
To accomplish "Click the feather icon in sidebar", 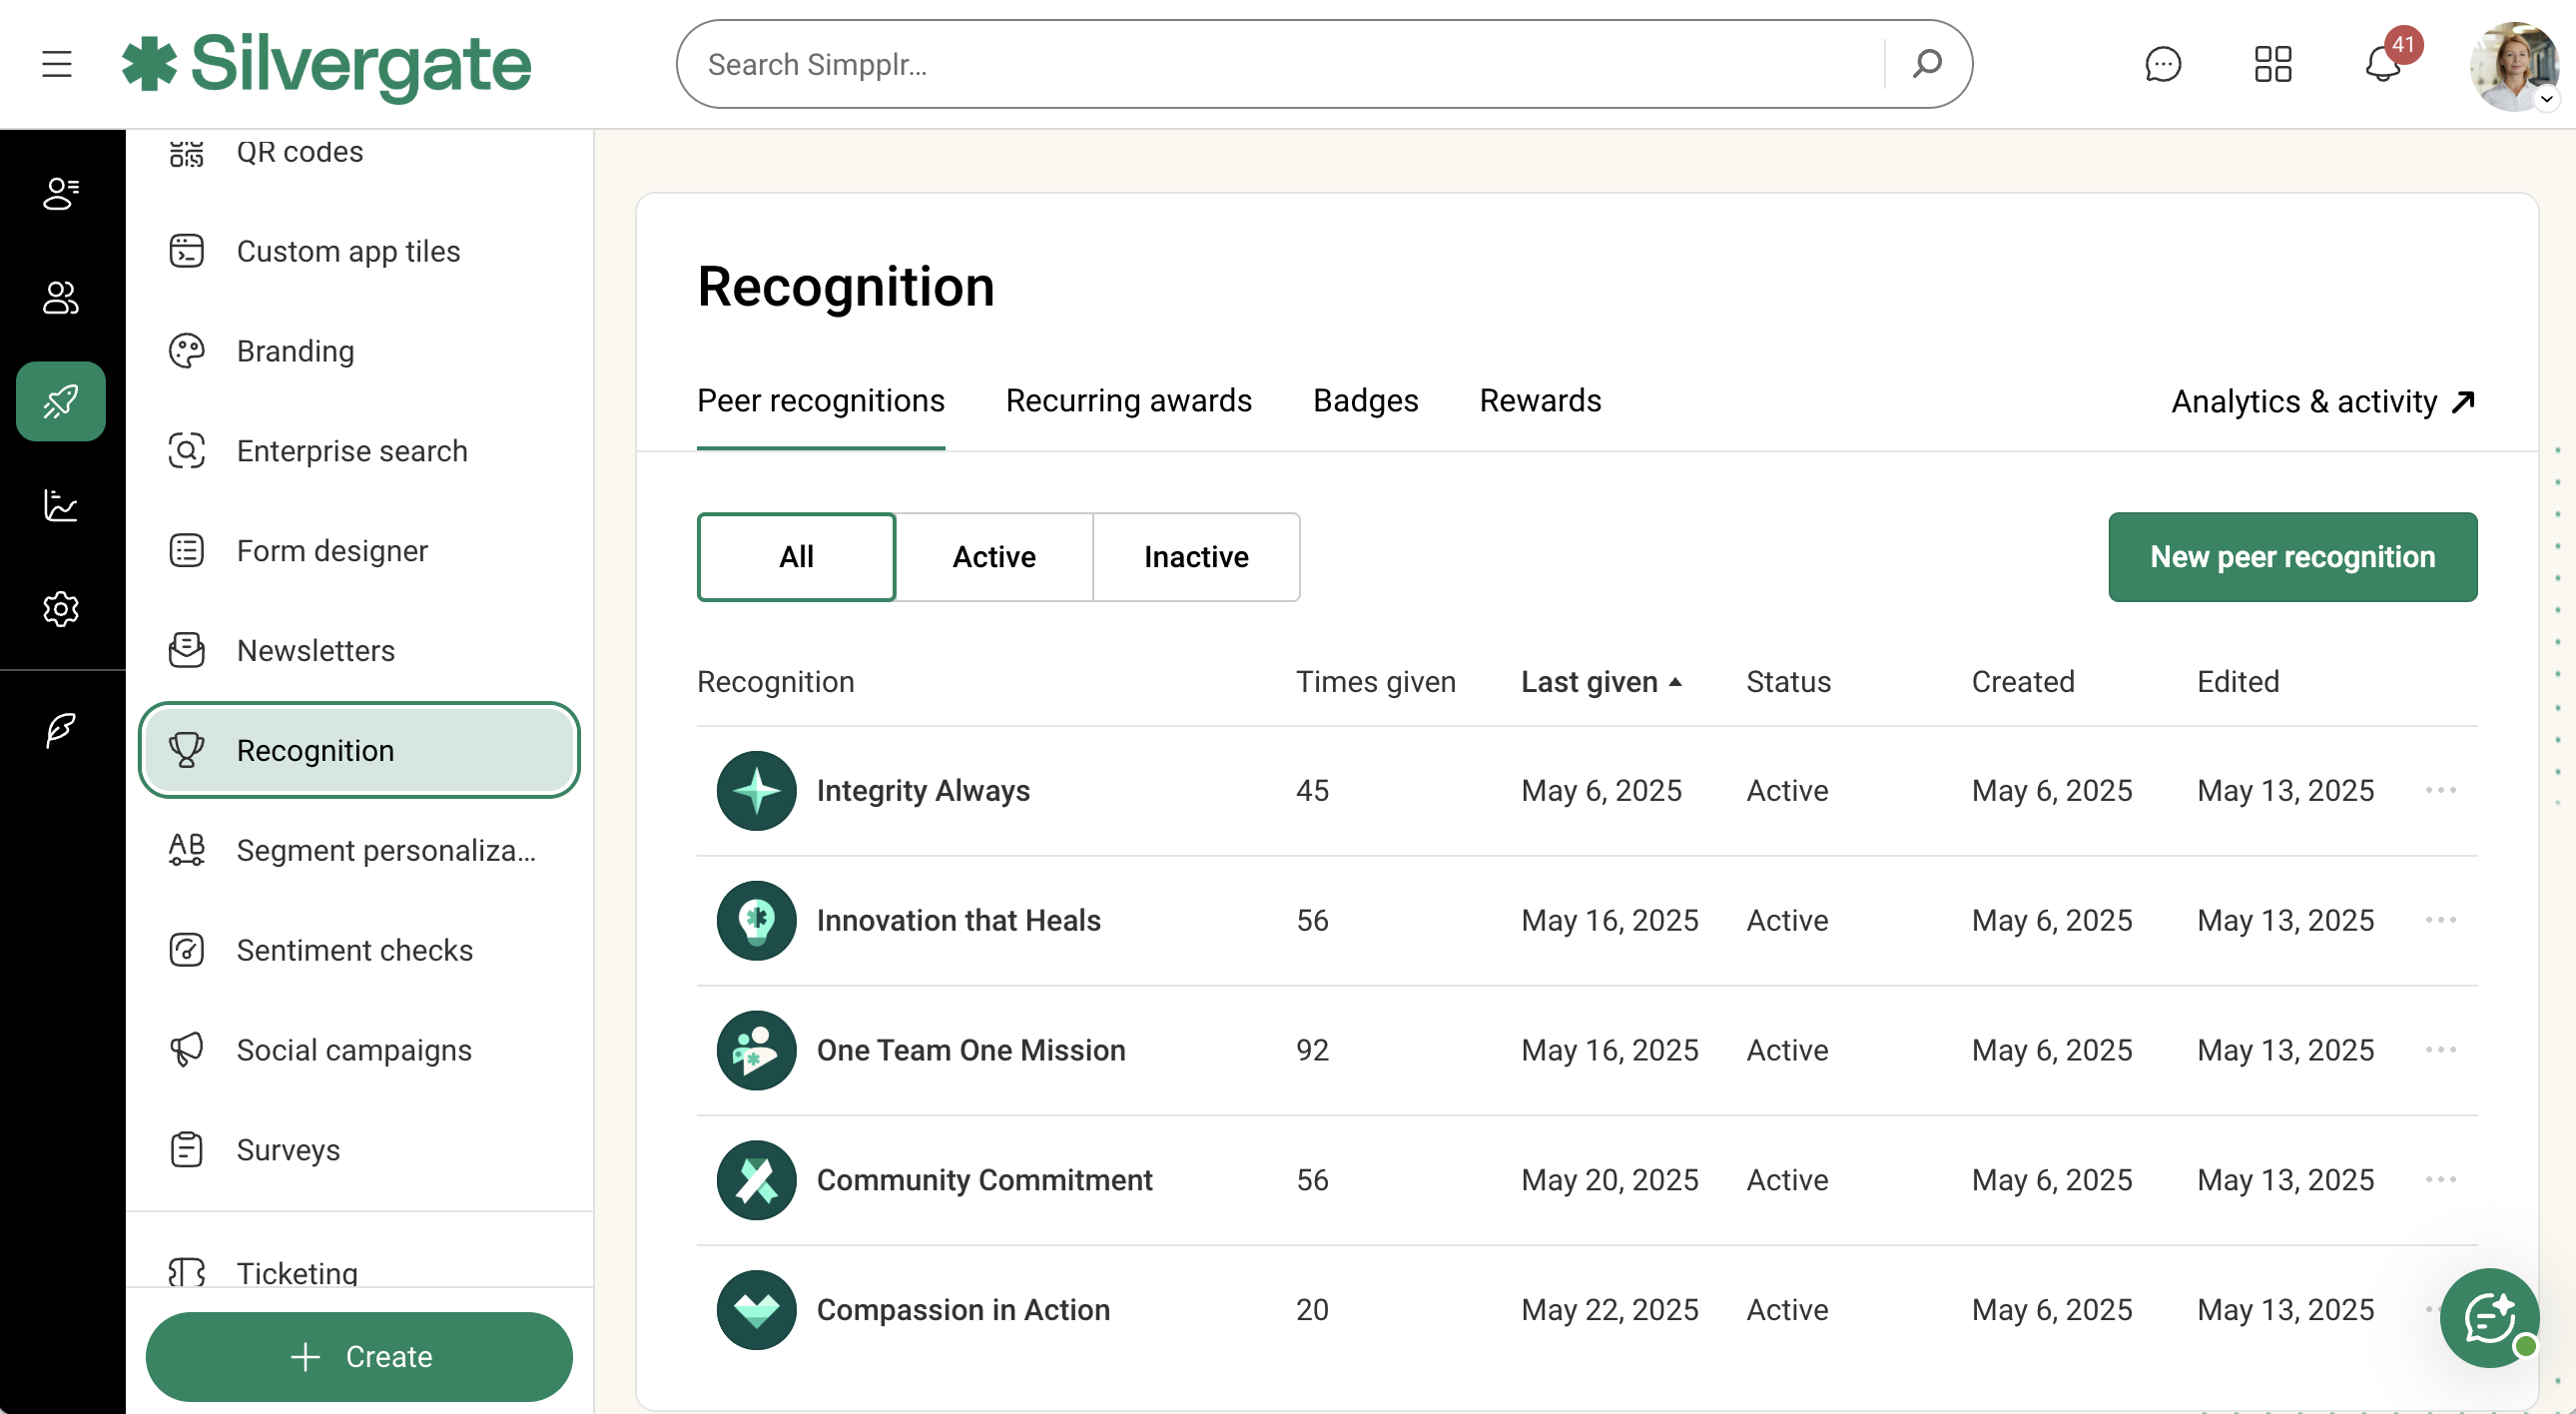I will pyautogui.click(x=61, y=730).
